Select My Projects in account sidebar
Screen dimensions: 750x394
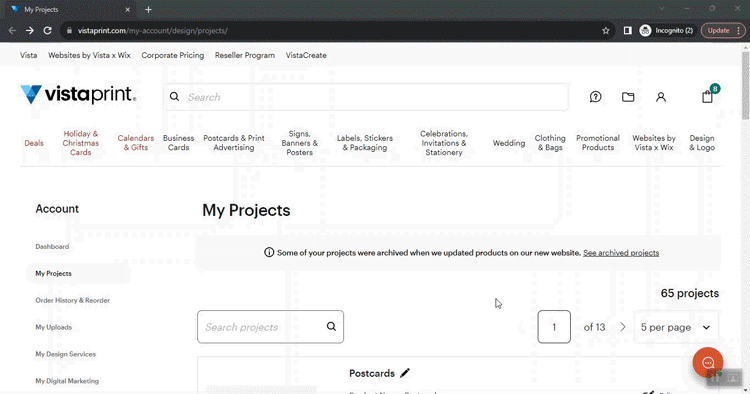tap(54, 274)
